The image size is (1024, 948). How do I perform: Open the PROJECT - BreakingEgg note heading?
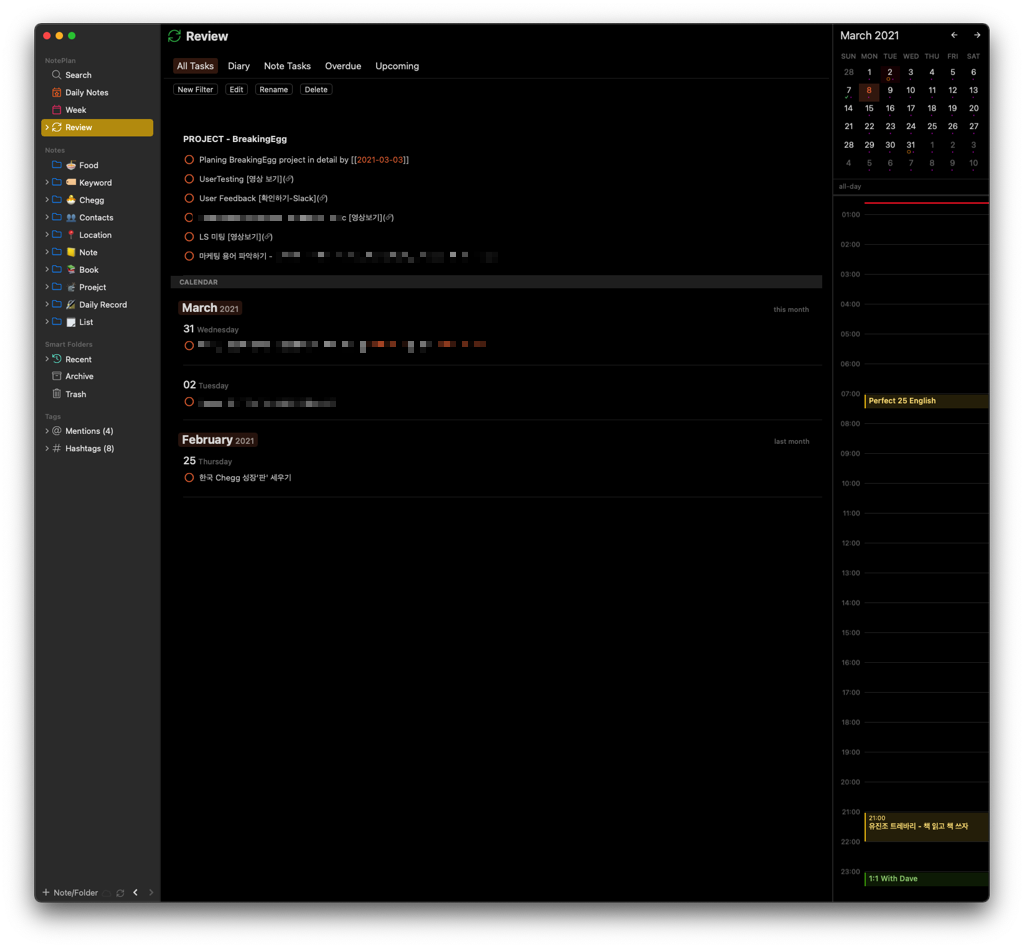(x=235, y=139)
